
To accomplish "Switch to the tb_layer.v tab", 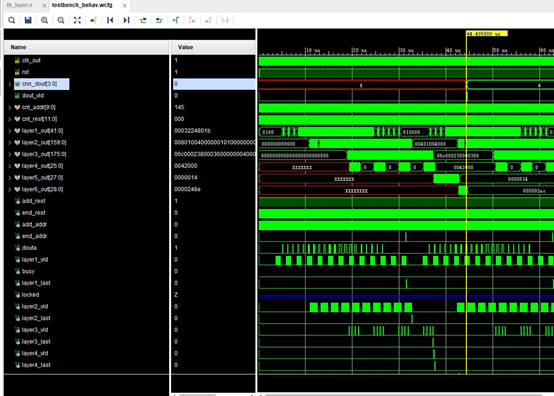I will click(x=19, y=5).
